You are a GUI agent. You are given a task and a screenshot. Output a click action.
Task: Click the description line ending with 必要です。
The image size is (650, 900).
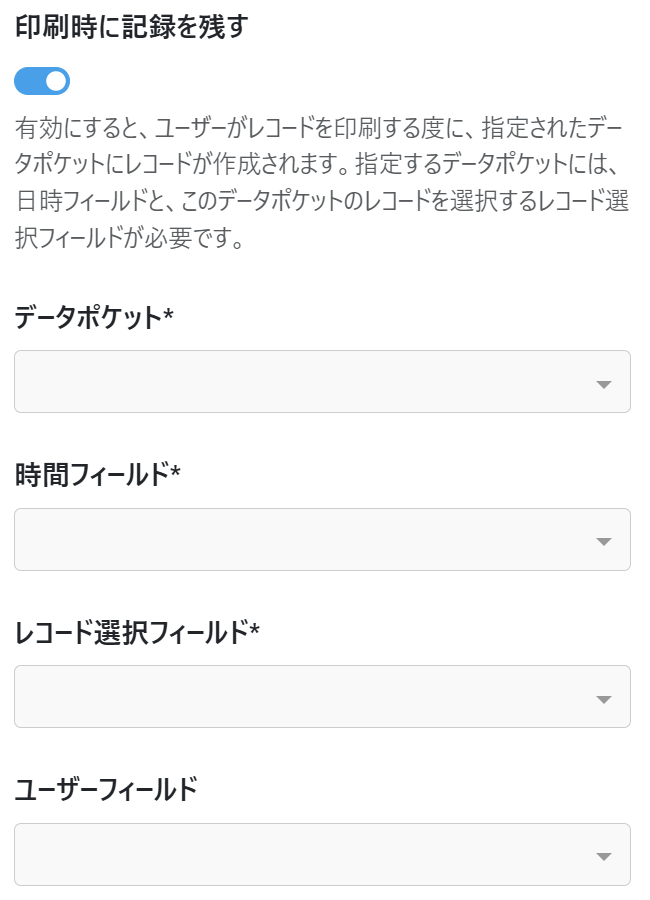tap(130, 240)
